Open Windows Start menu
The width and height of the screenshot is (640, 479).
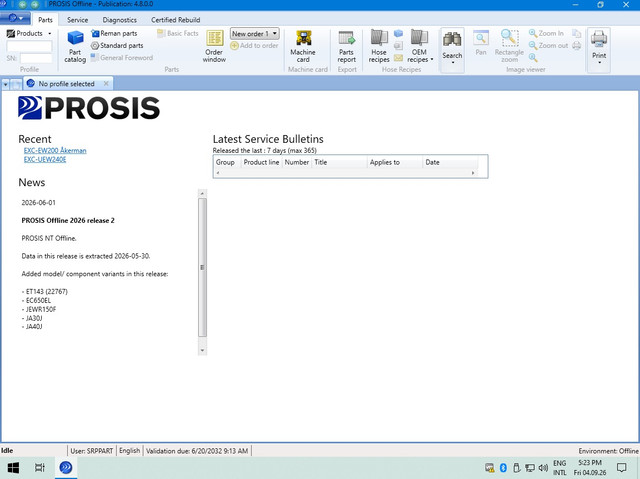pyautogui.click(x=13, y=468)
